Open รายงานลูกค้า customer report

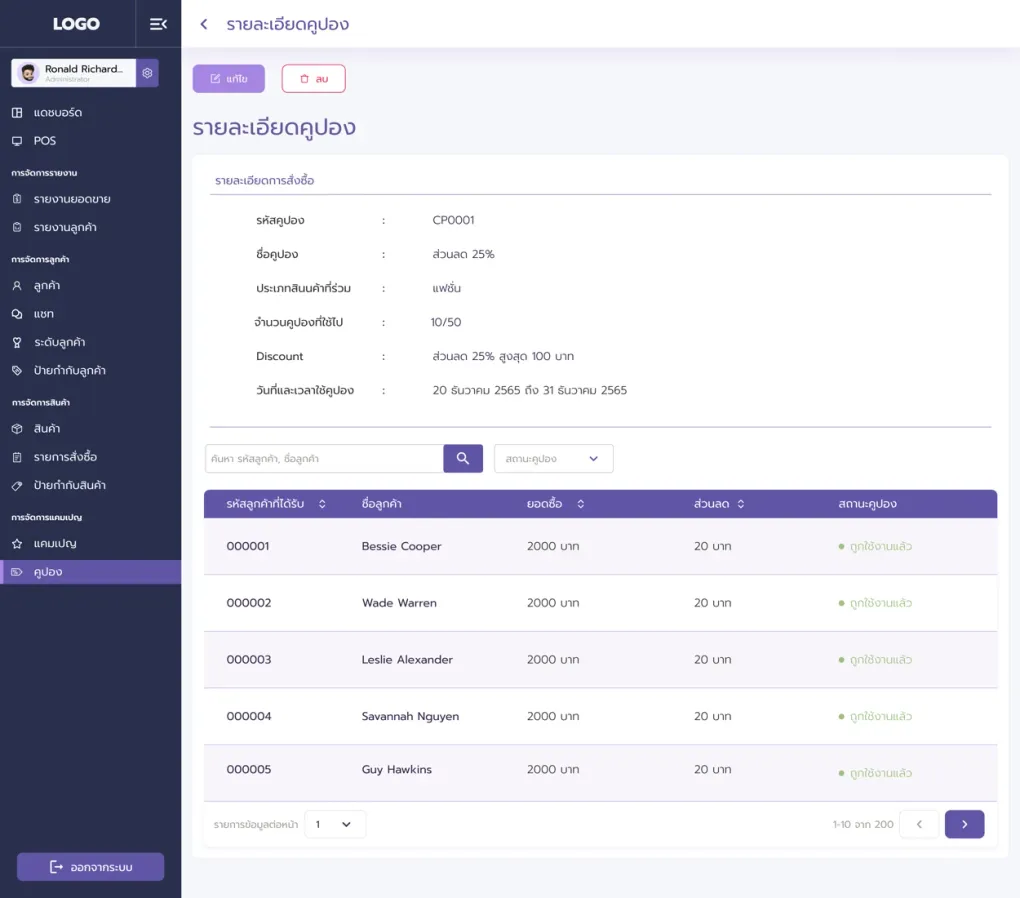(90, 227)
